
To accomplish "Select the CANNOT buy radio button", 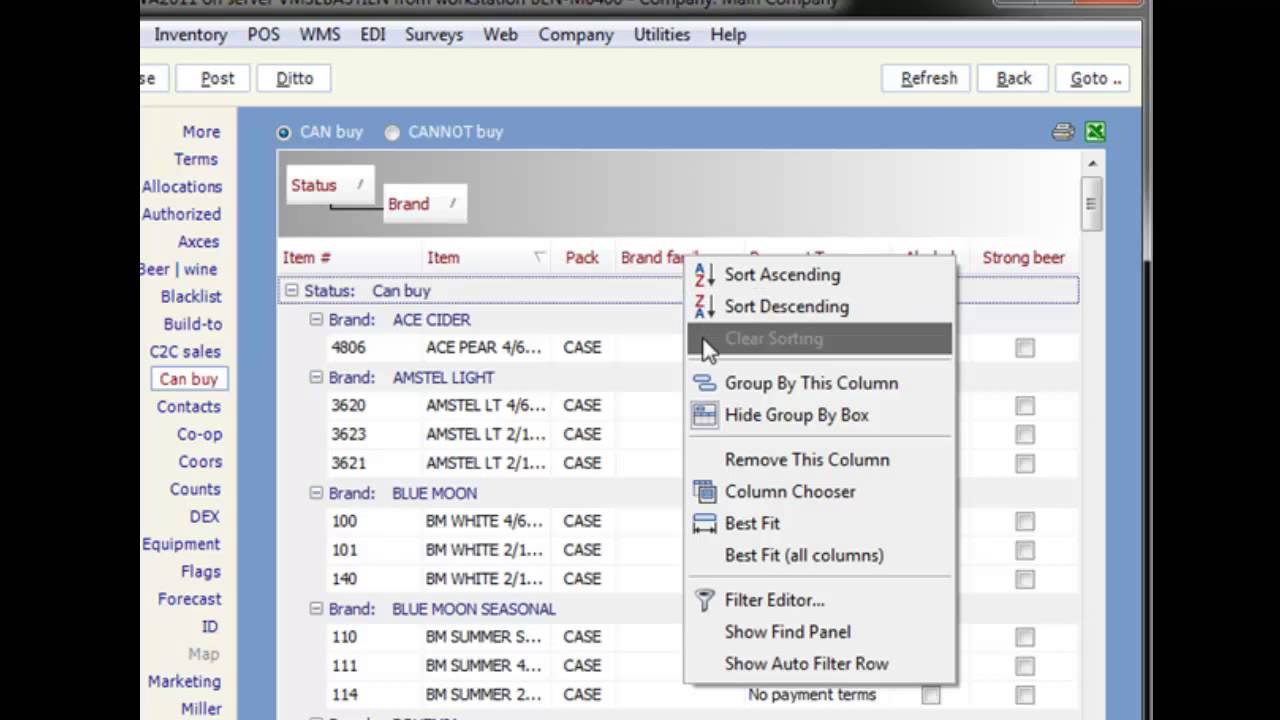I will coord(392,132).
